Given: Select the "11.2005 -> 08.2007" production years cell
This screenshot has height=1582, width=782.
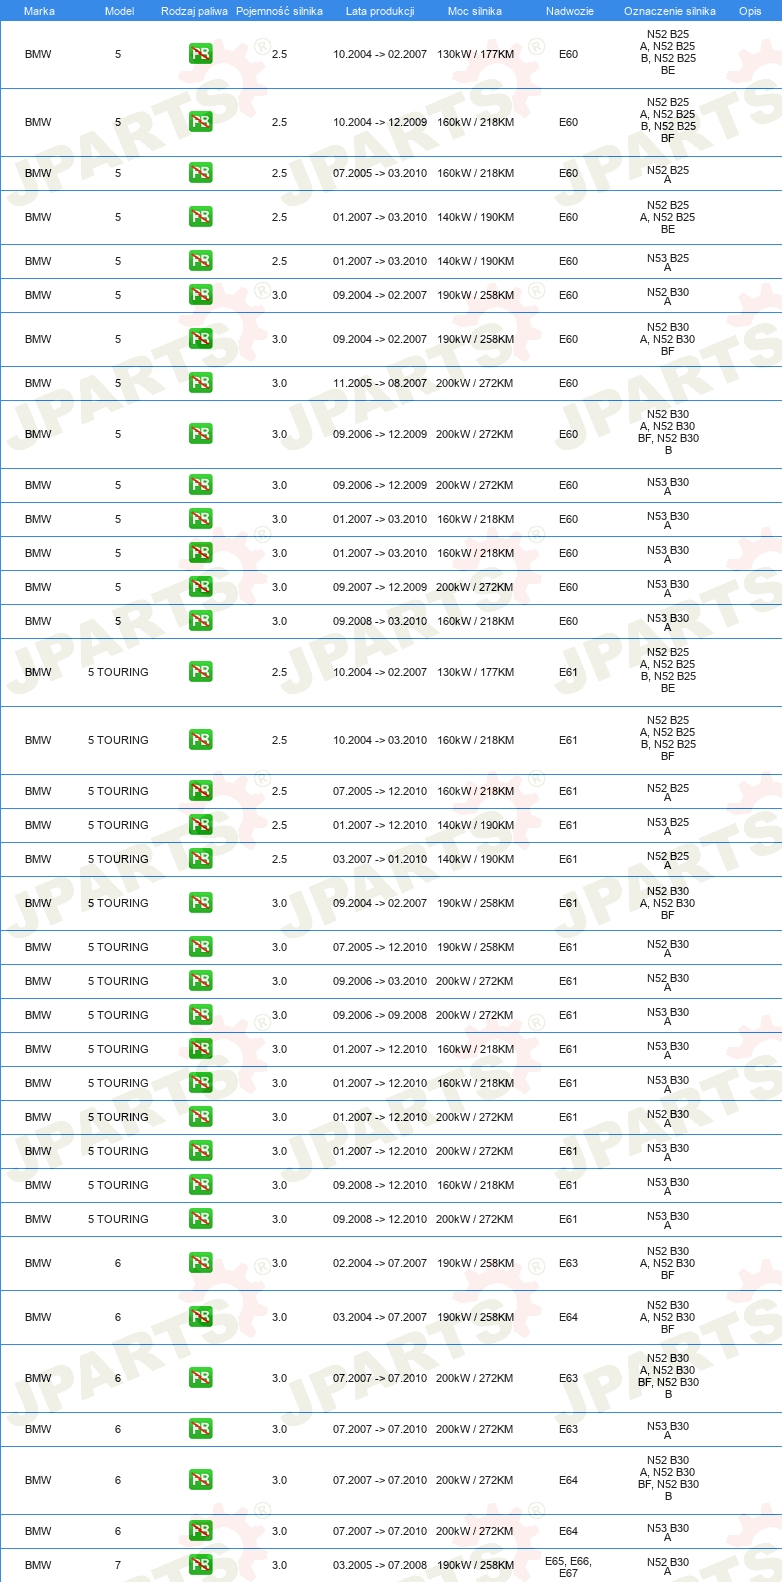Looking at the screenshot, I should click(x=380, y=383).
